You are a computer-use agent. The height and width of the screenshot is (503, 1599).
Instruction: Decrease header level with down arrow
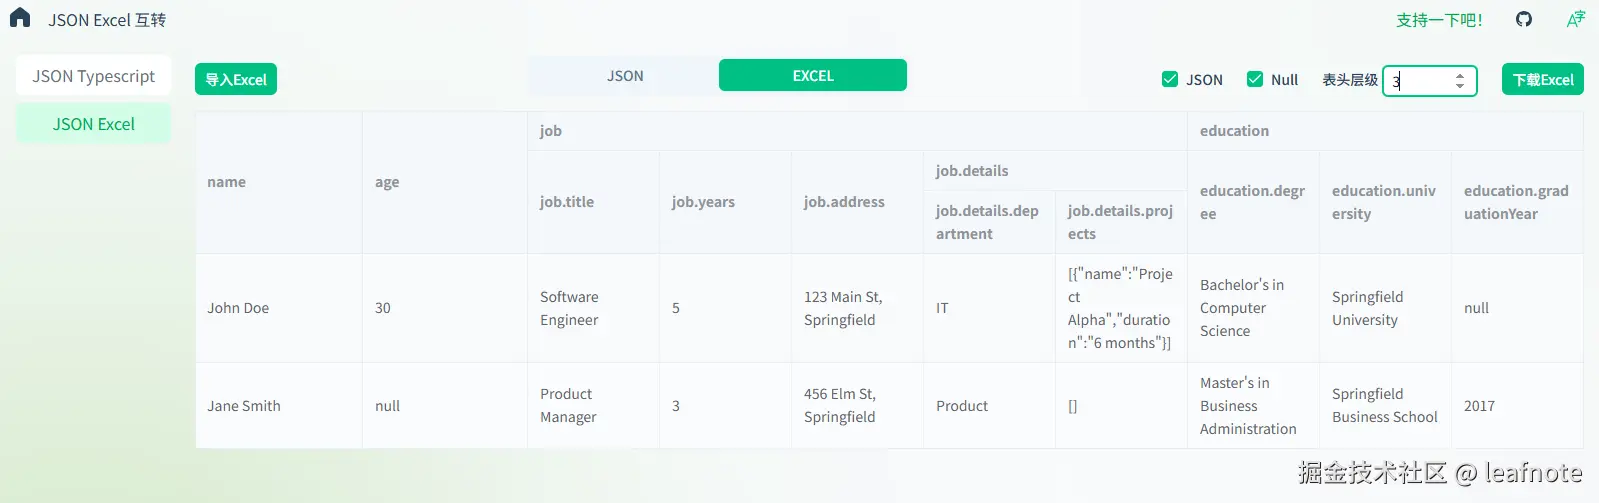click(x=1460, y=86)
